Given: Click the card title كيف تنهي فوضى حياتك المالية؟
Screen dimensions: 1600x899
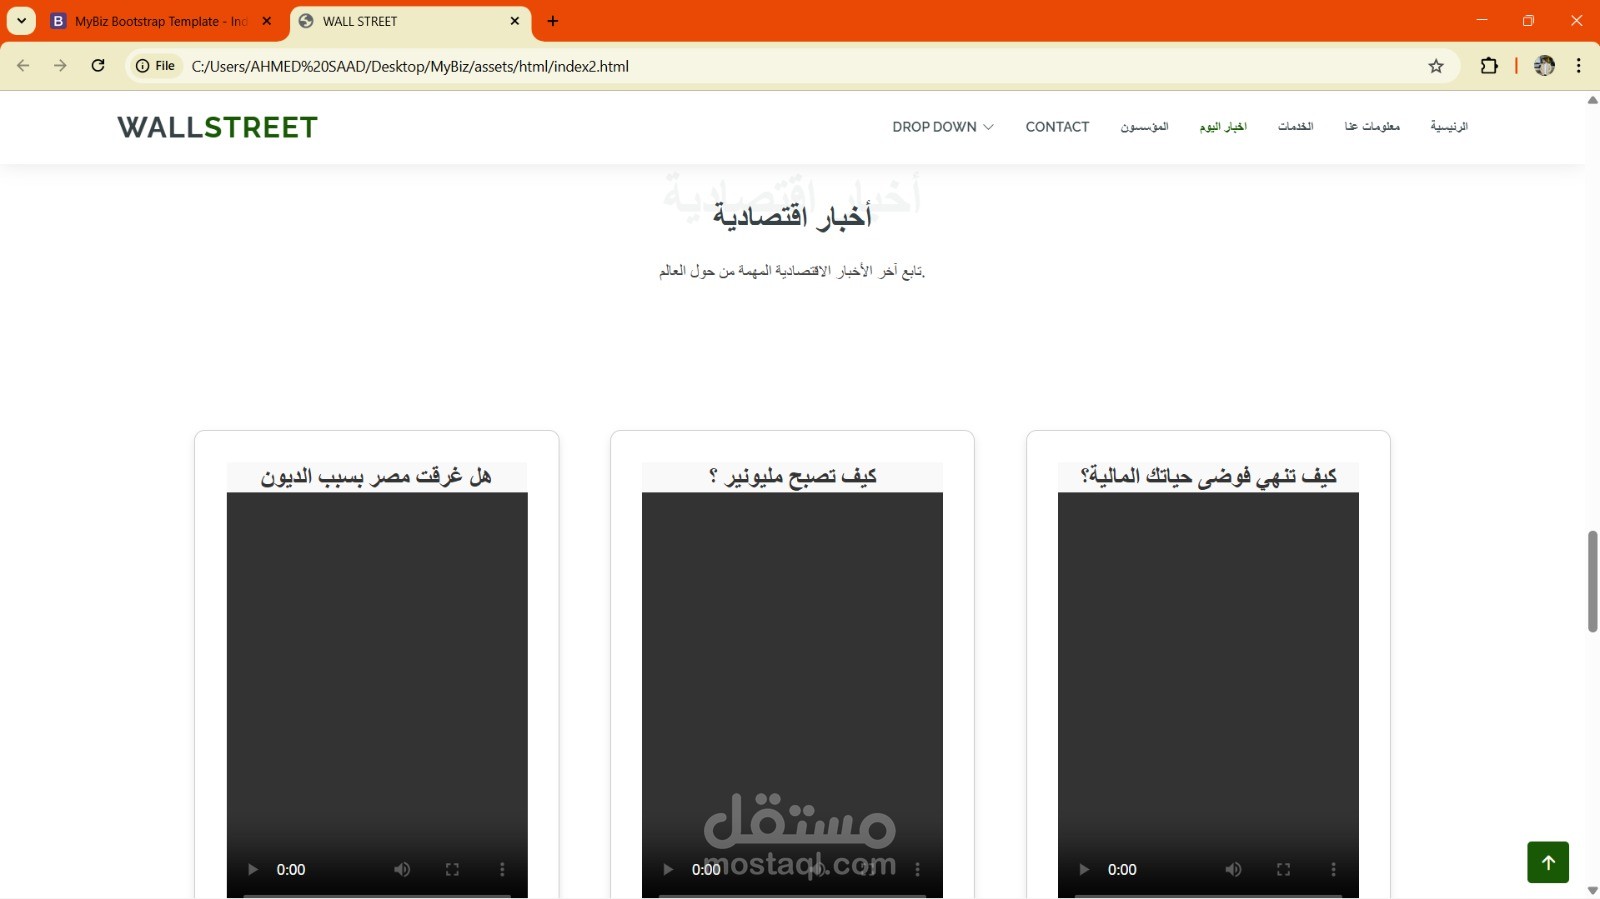Looking at the screenshot, I should coord(1208,476).
